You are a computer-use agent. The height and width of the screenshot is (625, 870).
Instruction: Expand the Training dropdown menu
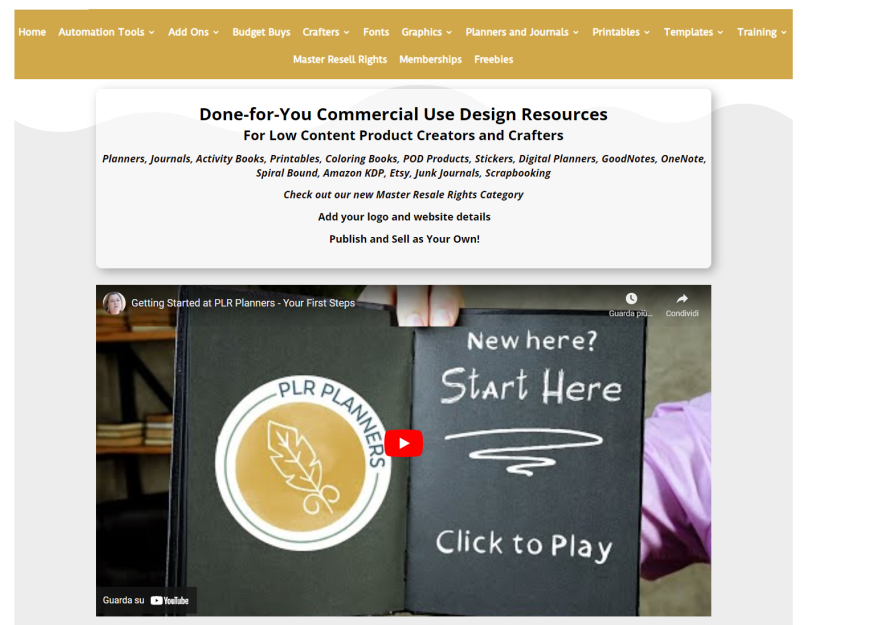(761, 32)
